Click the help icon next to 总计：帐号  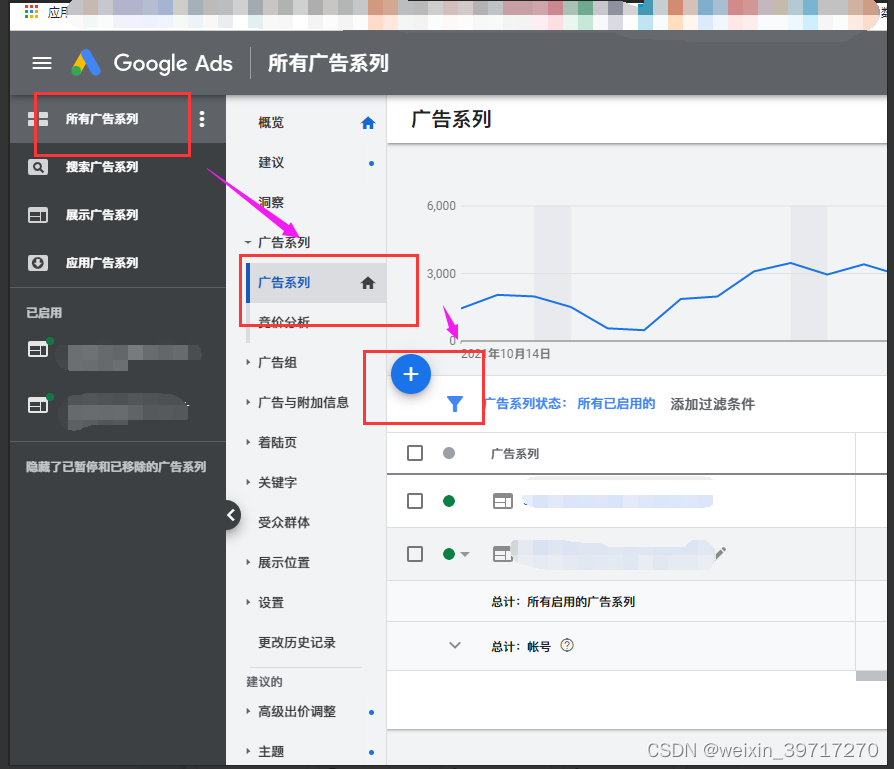(567, 645)
